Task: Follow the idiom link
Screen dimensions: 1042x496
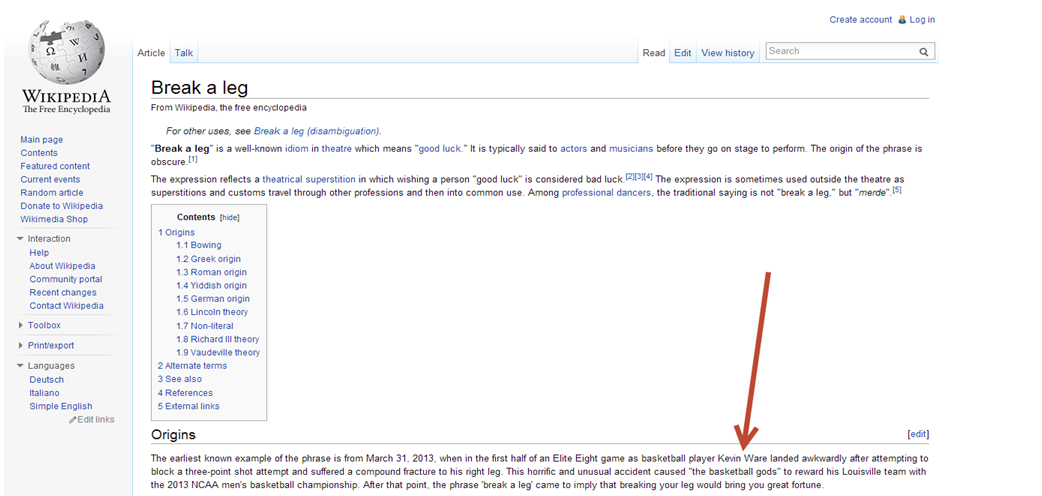Action: tap(297, 149)
